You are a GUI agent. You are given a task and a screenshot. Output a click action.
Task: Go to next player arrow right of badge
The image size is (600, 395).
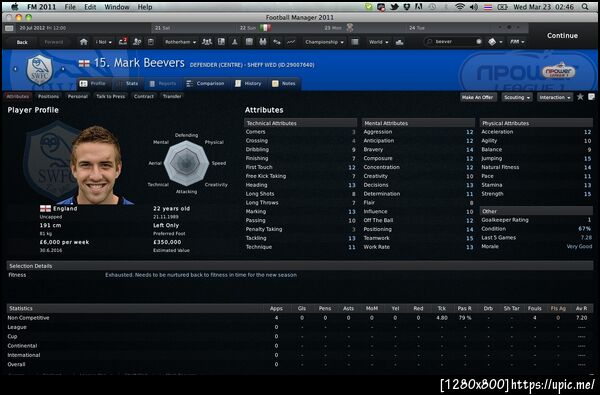pos(63,69)
